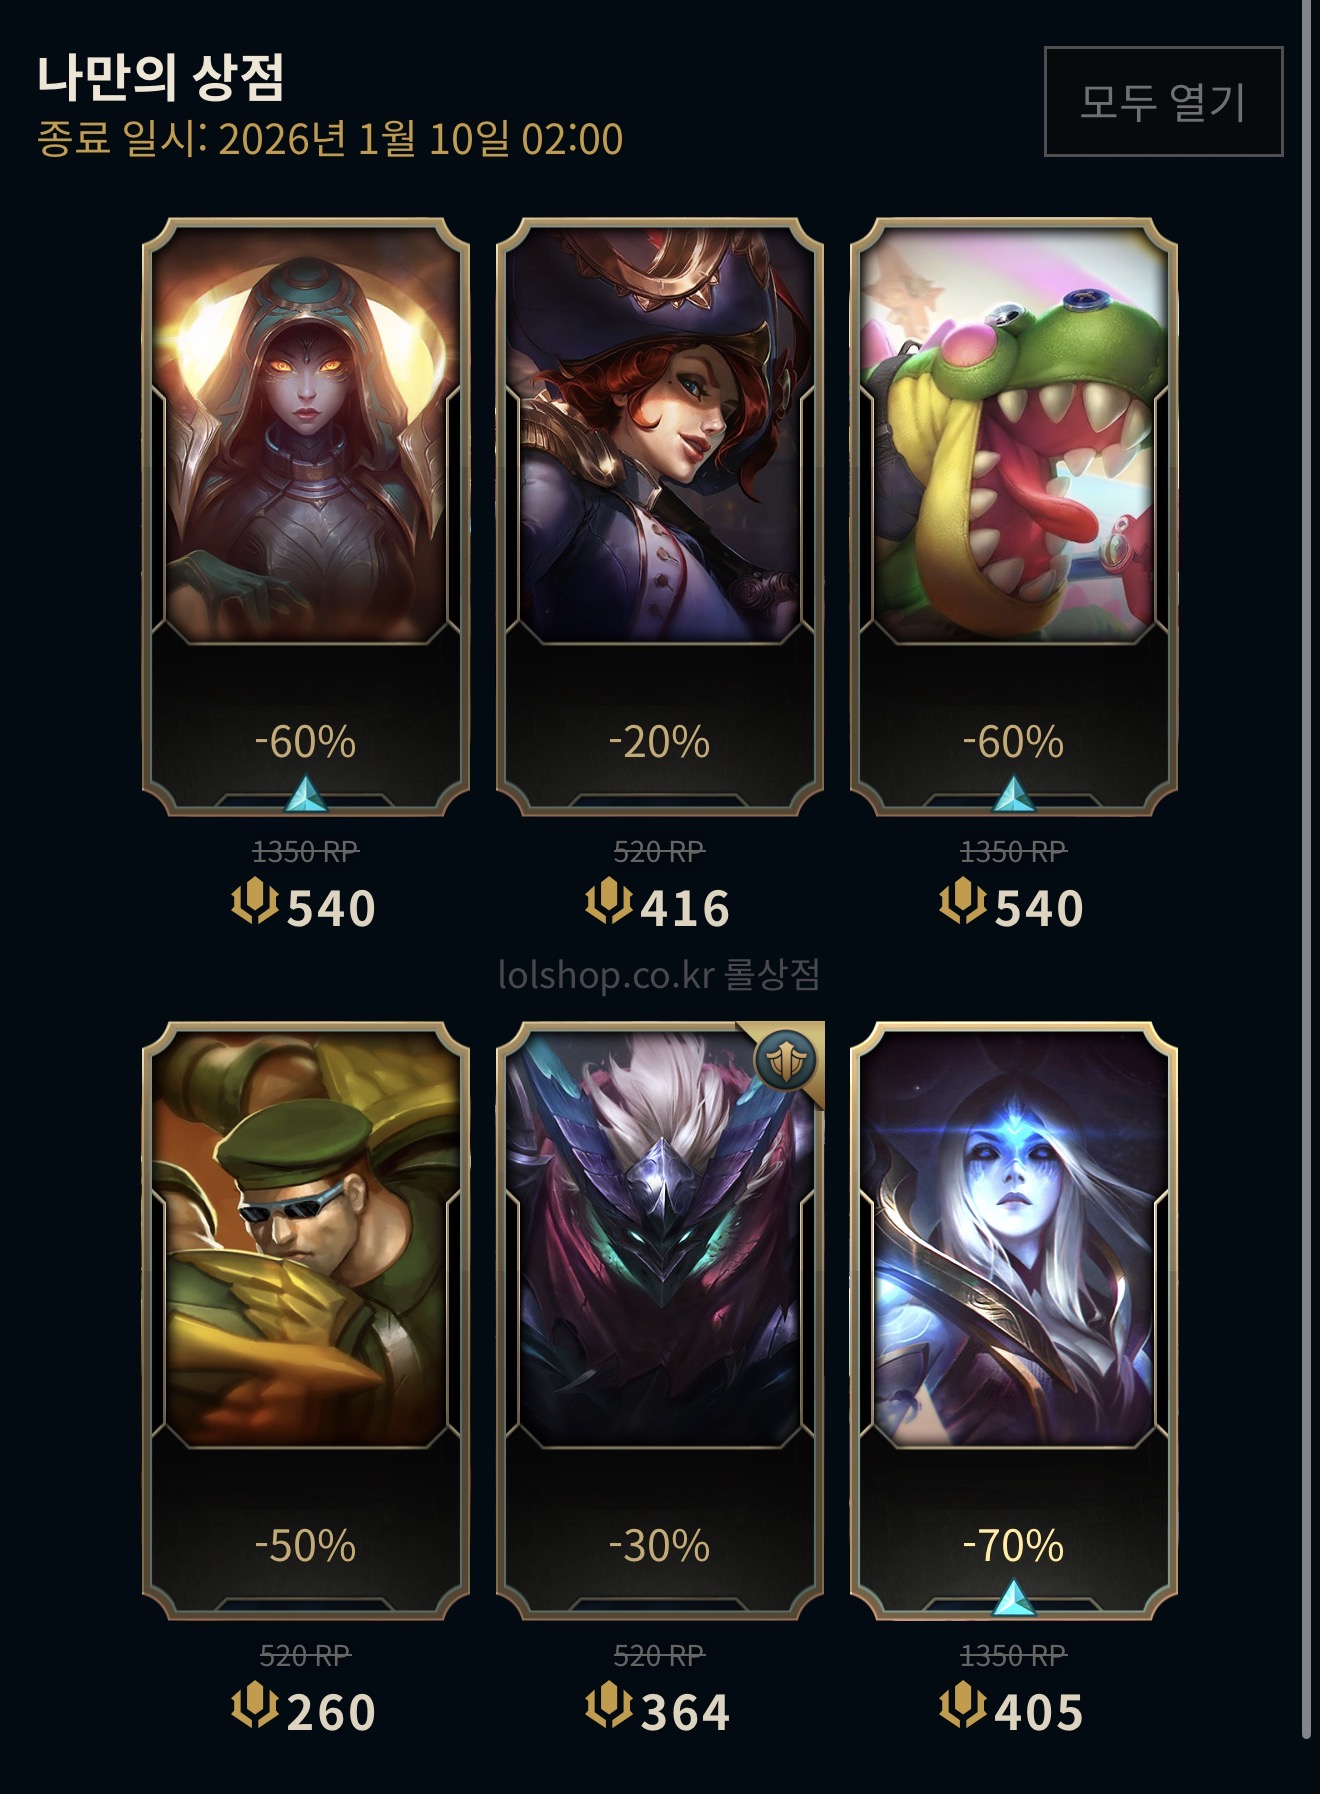Click RP coin icon beside 405 price
Screen dimensions: 1320x1794
coord(963,1705)
